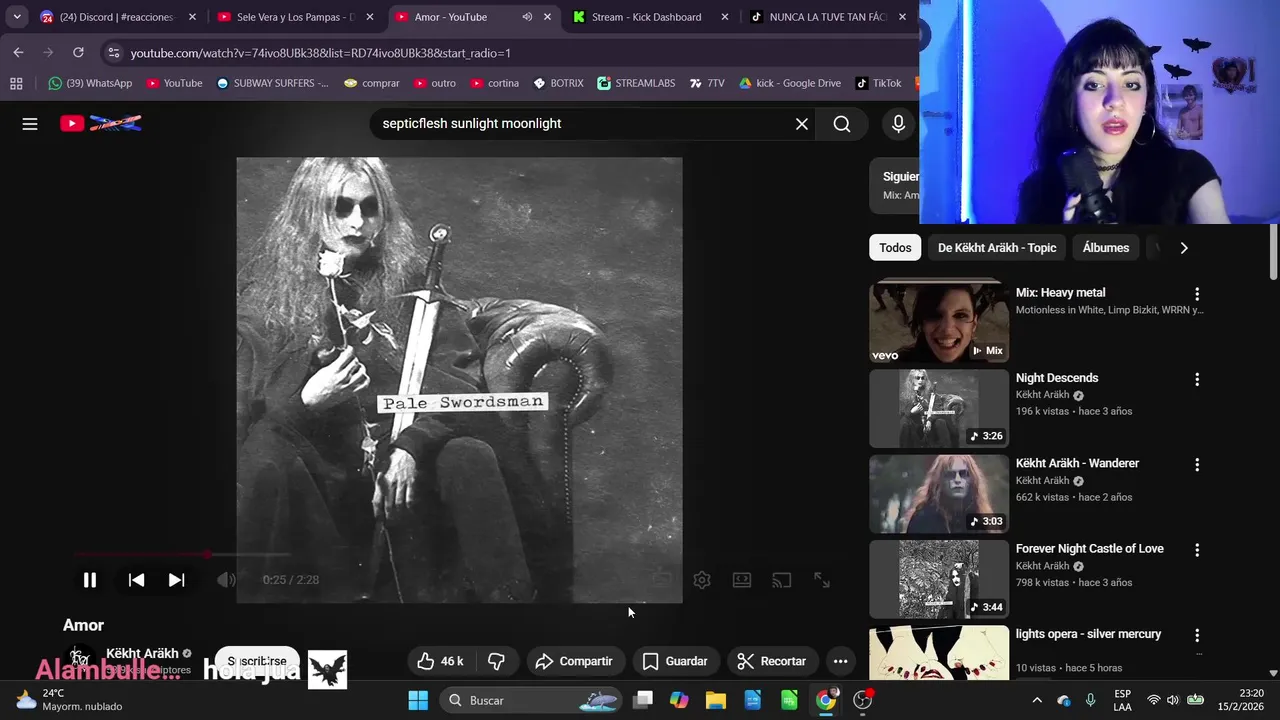The width and height of the screenshot is (1280, 720).
Task: Clear the search box text
Action: tap(802, 124)
